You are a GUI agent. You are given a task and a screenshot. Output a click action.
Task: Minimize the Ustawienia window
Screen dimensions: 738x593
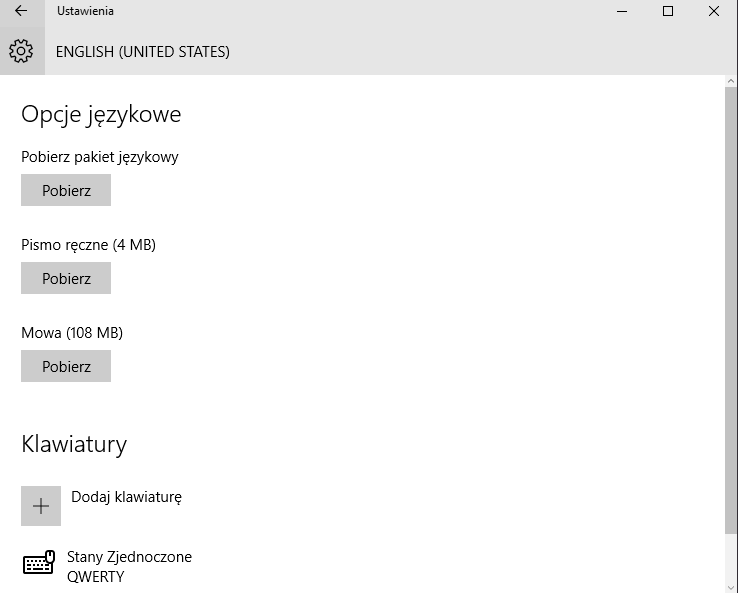coord(622,11)
